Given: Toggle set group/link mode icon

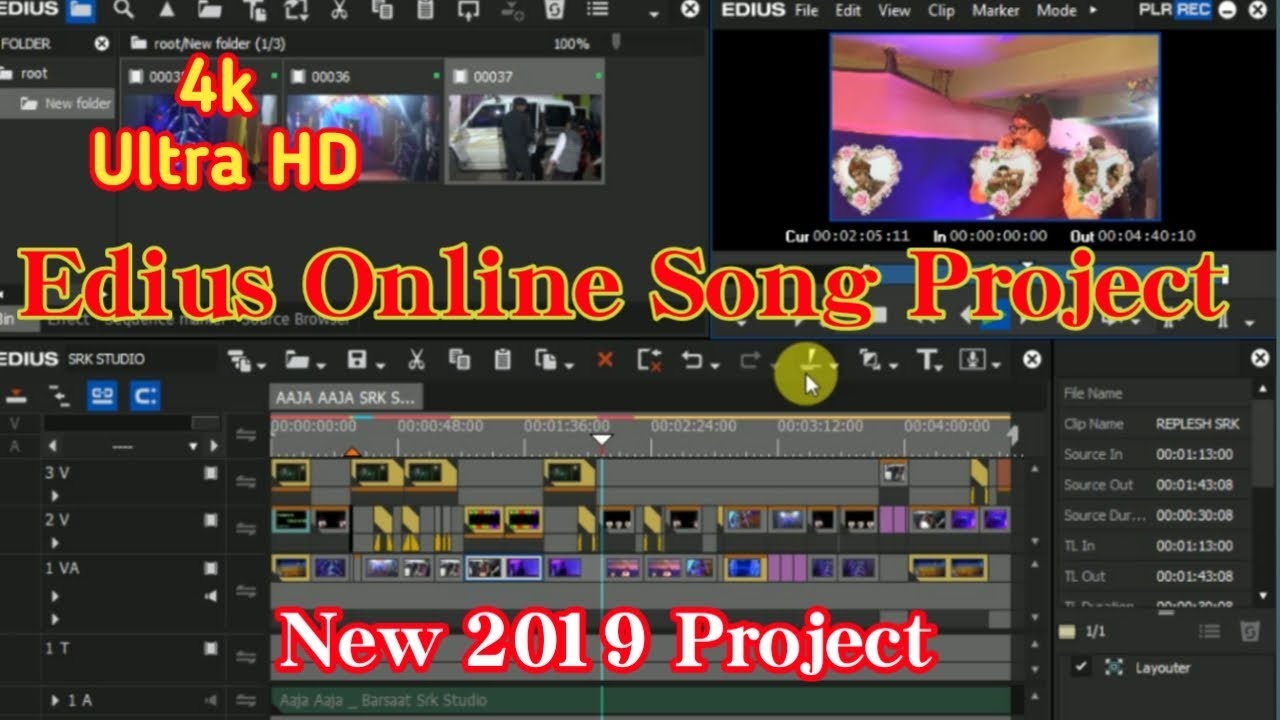Looking at the screenshot, I should [102, 396].
